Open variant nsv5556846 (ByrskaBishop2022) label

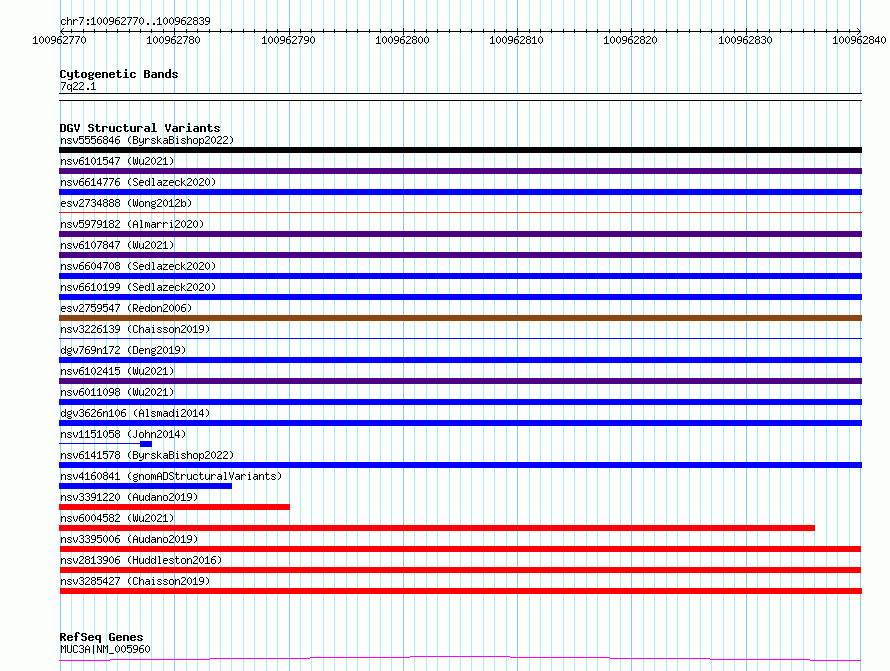147,140
